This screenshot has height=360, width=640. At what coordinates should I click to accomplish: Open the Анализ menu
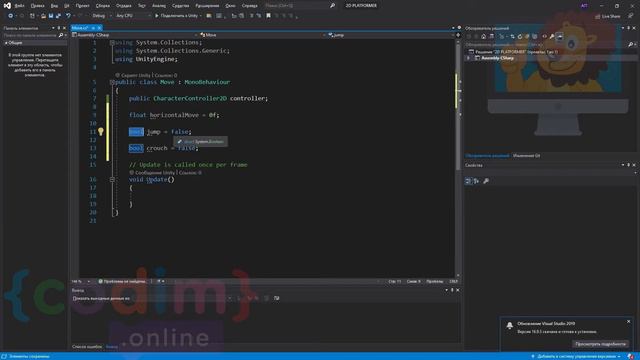[159, 6]
